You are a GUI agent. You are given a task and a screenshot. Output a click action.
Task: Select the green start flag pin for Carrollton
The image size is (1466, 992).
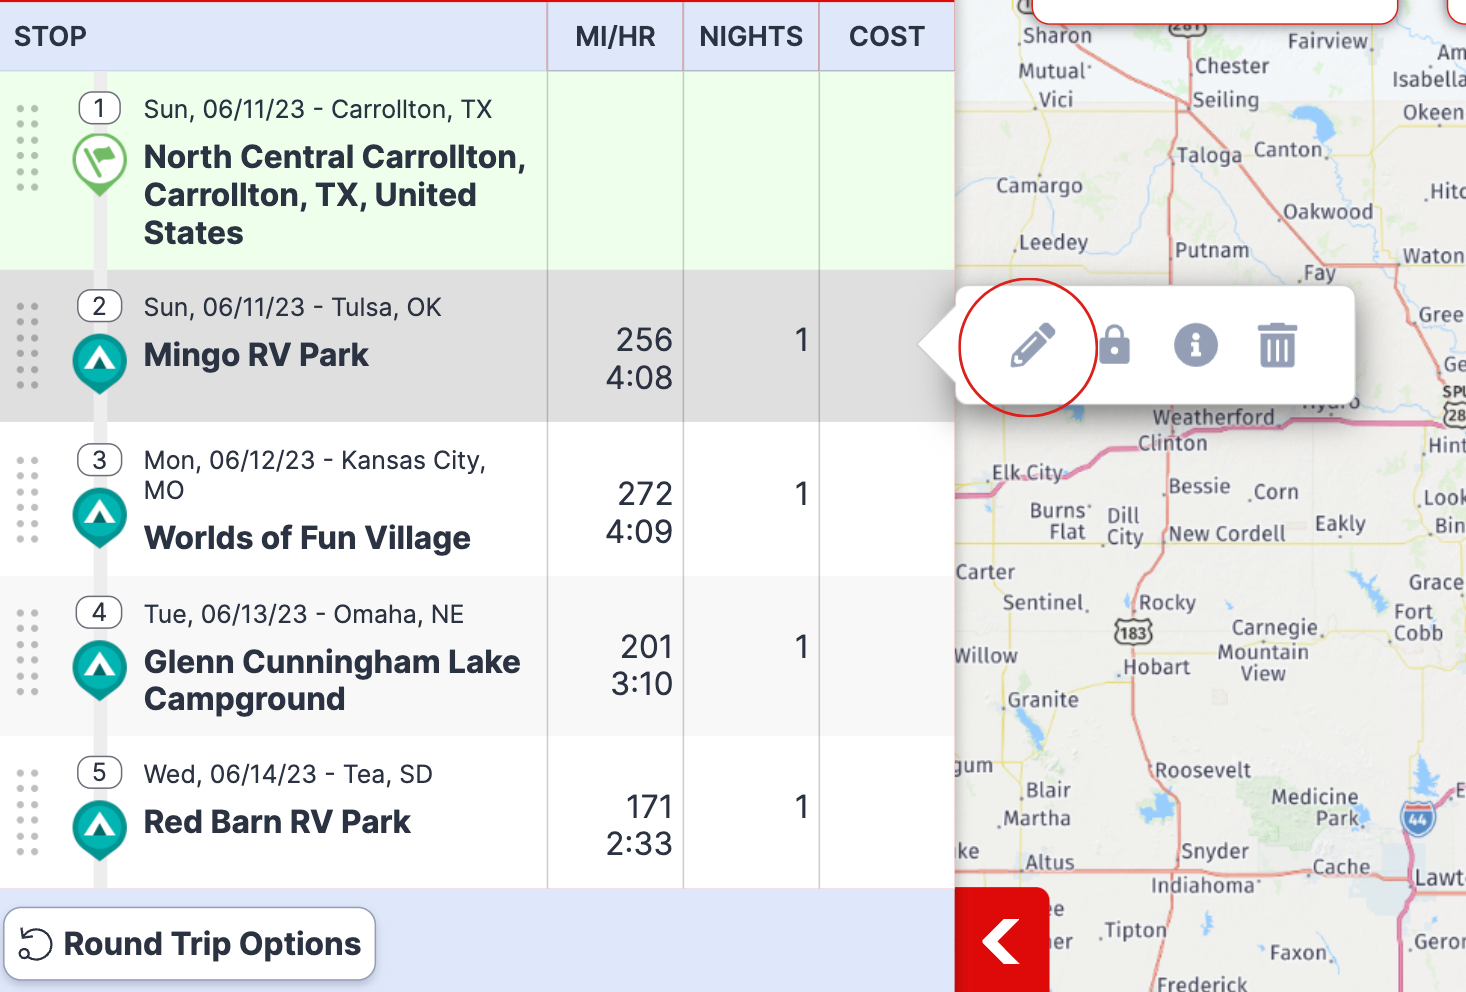[x=99, y=166]
